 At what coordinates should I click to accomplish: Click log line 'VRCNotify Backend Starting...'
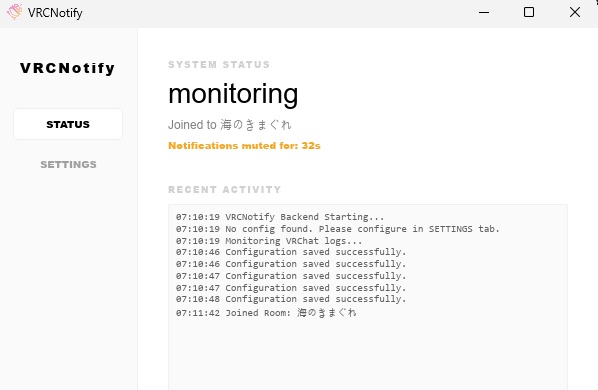click(280, 217)
